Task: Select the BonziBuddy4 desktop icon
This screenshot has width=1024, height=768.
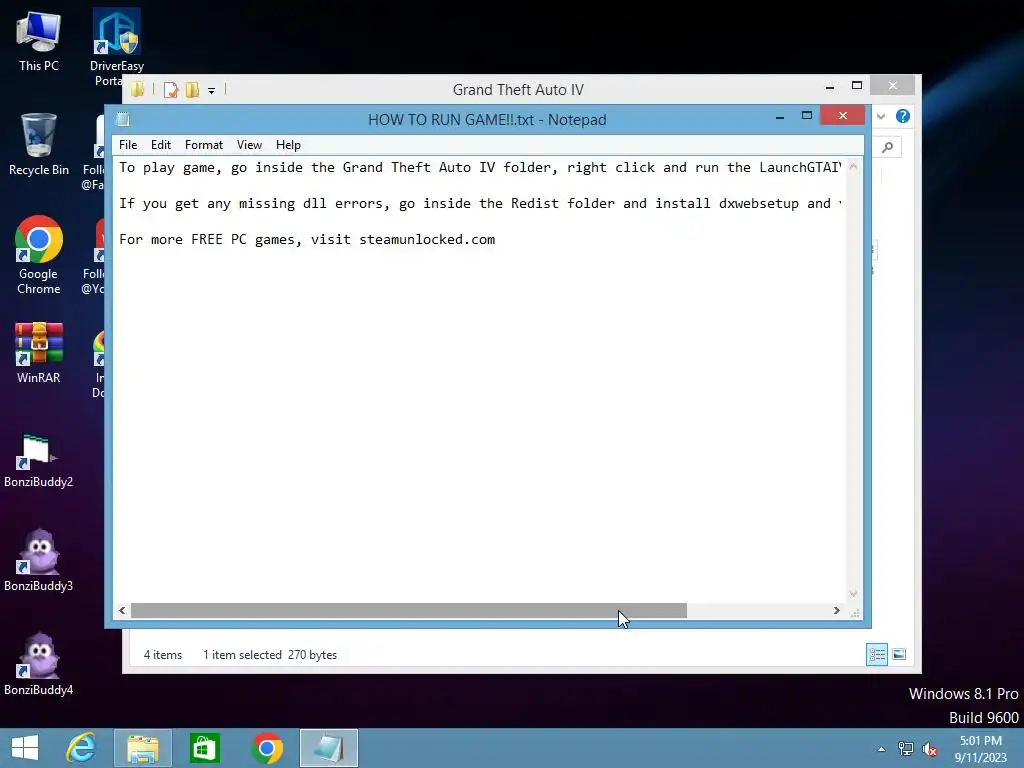Action: point(39,664)
